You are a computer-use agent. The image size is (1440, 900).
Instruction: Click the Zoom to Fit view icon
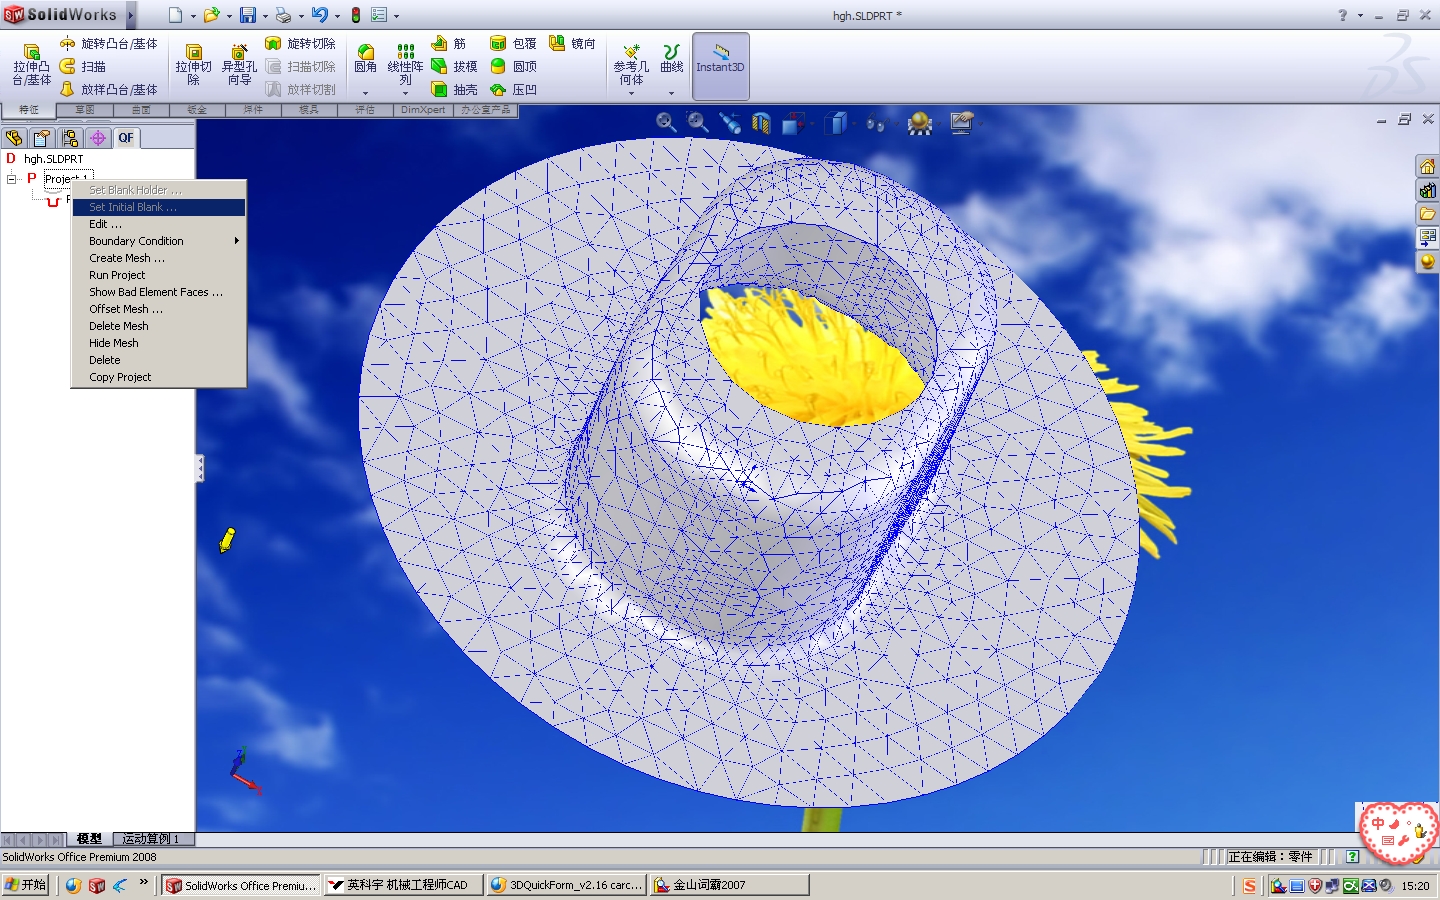tap(666, 122)
